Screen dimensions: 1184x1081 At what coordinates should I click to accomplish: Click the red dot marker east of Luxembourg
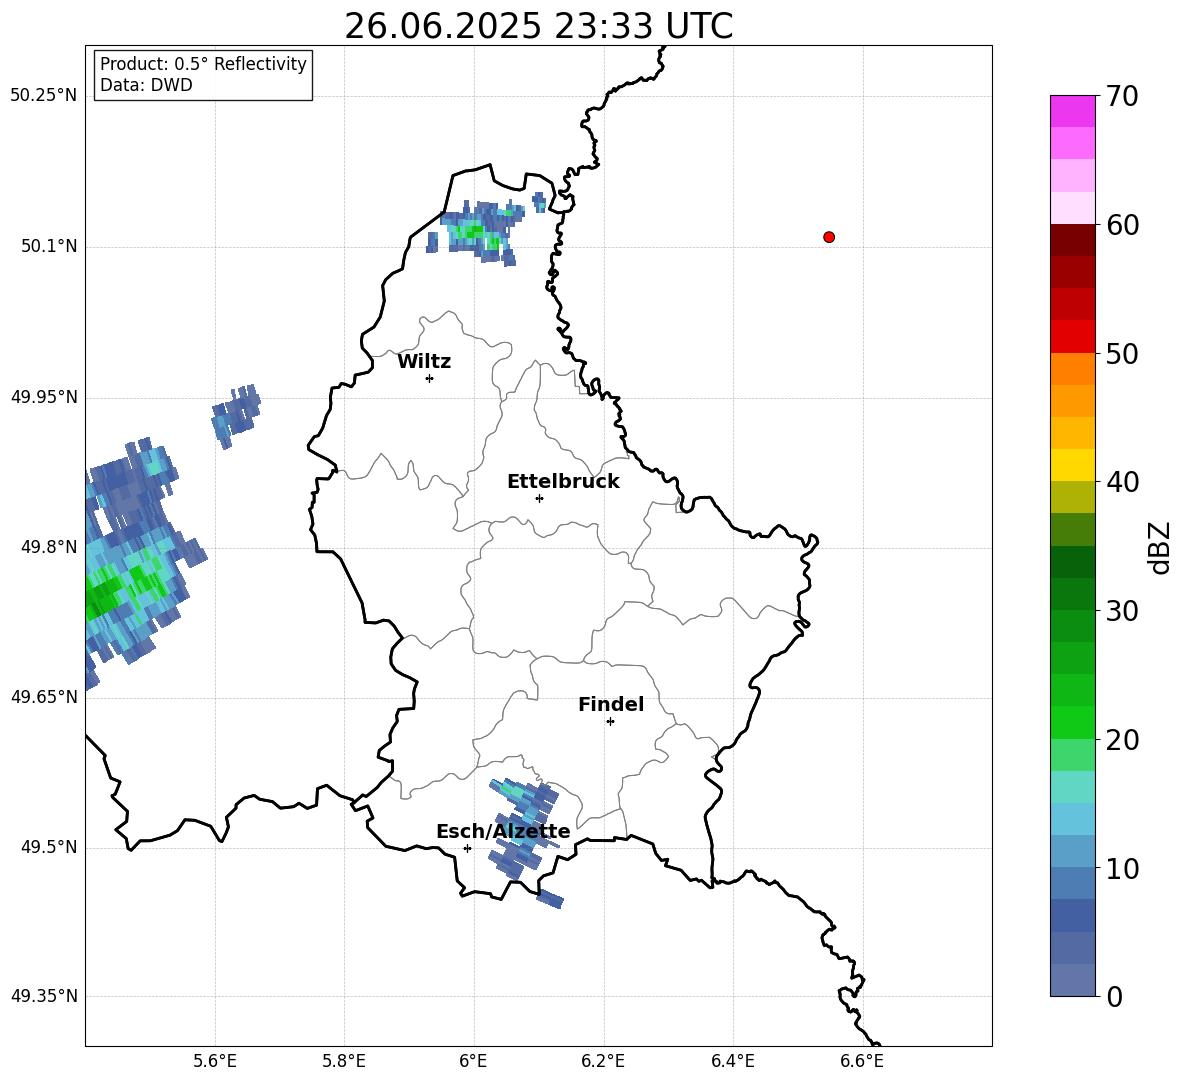pos(829,237)
